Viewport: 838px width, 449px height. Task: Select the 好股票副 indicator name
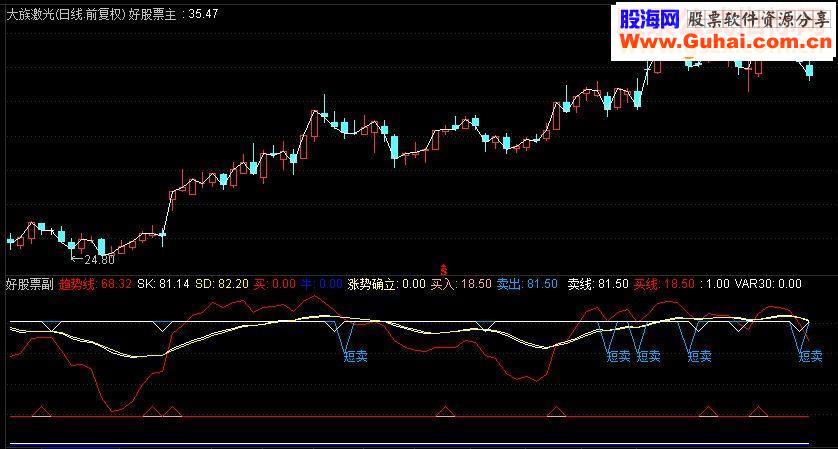click(x=29, y=284)
